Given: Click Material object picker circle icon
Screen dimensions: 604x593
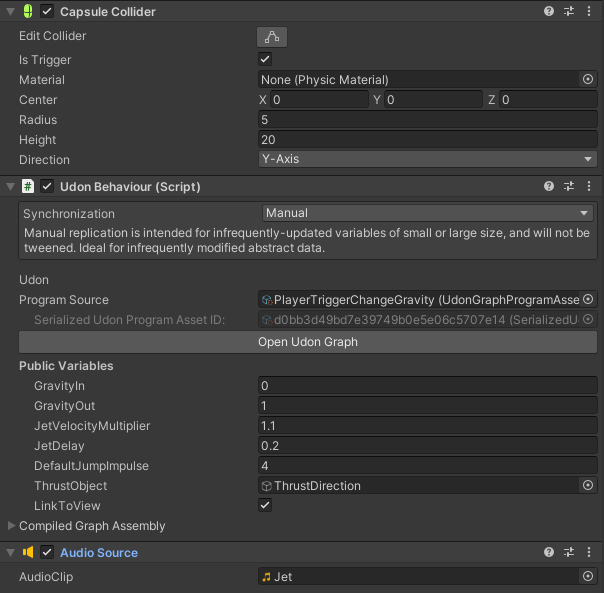Looking at the screenshot, I should [588, 79].
